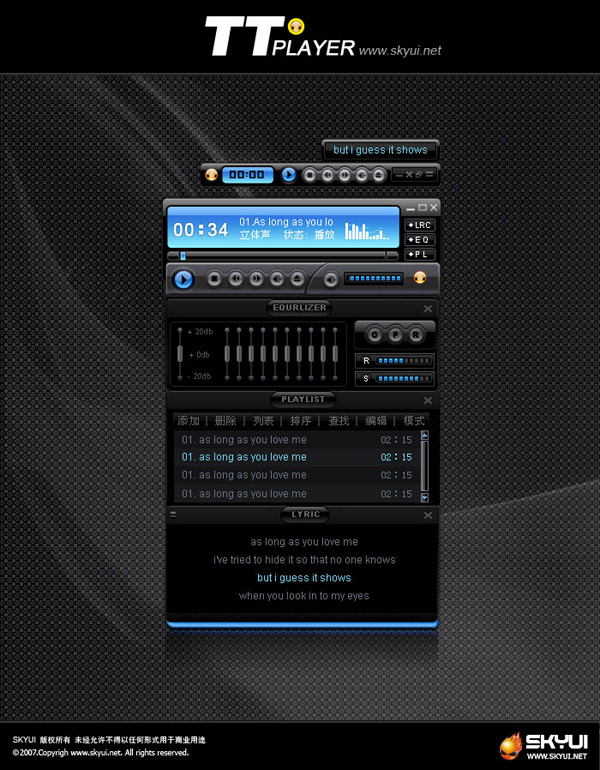Viewport: 600px width, 770px height.
Task: Click lyric line 'when you look in to my eyes'
Action: (x=304, y=596)
